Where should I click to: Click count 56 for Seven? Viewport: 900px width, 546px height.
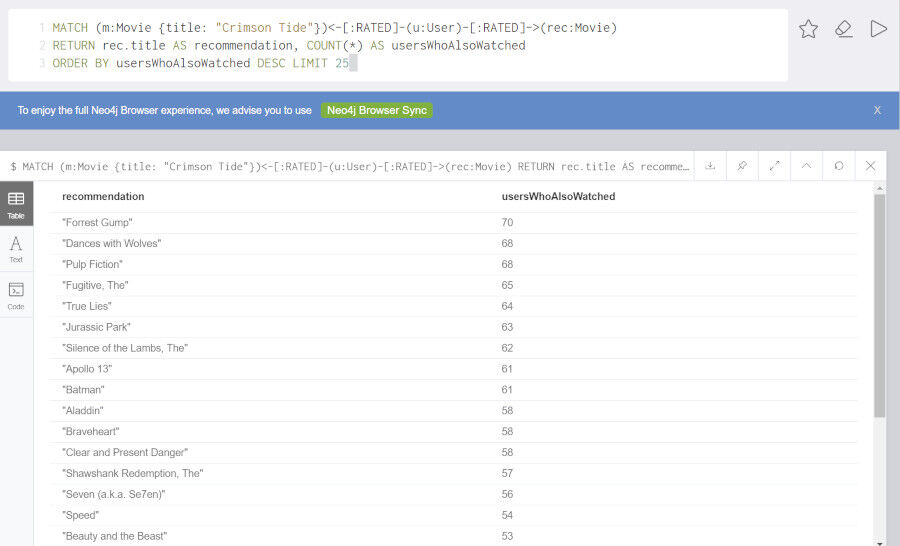507,494
